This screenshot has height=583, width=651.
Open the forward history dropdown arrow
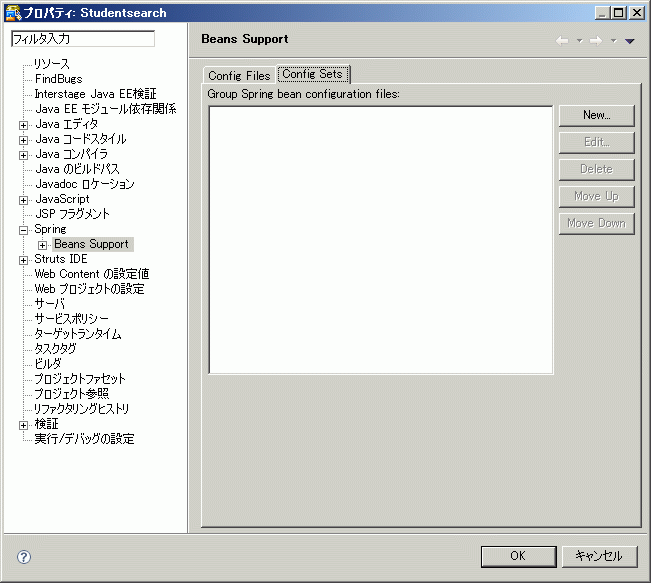coord(614,41)
